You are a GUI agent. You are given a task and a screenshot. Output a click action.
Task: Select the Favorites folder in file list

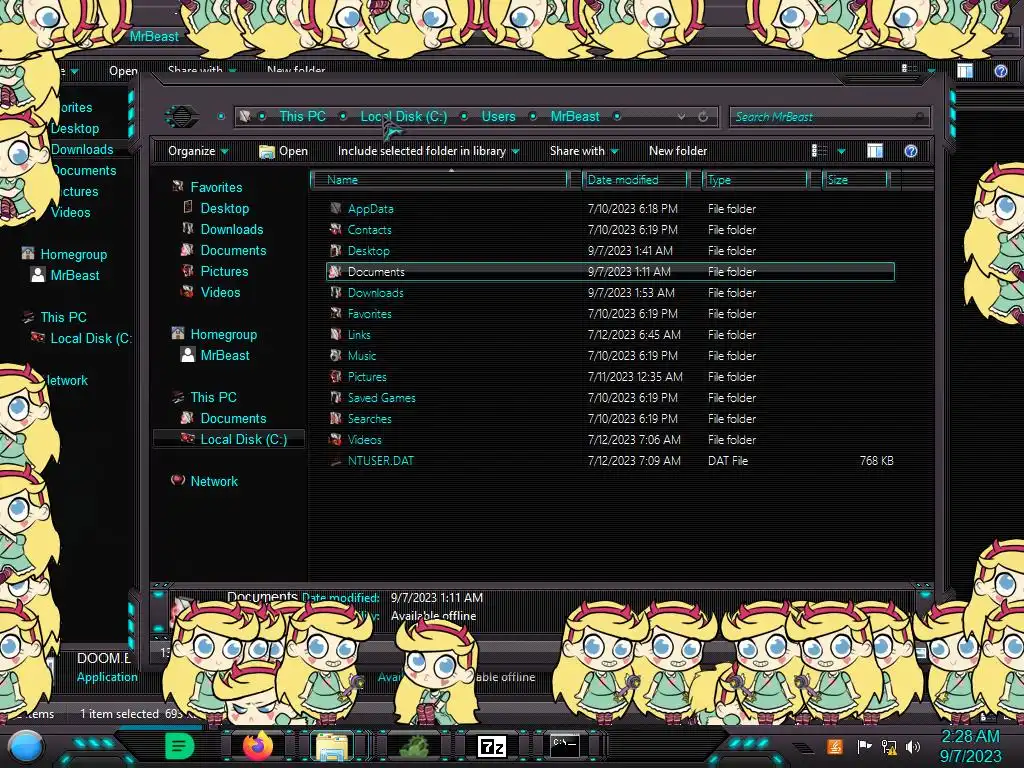pyautogui.click(x=370, y=313)
